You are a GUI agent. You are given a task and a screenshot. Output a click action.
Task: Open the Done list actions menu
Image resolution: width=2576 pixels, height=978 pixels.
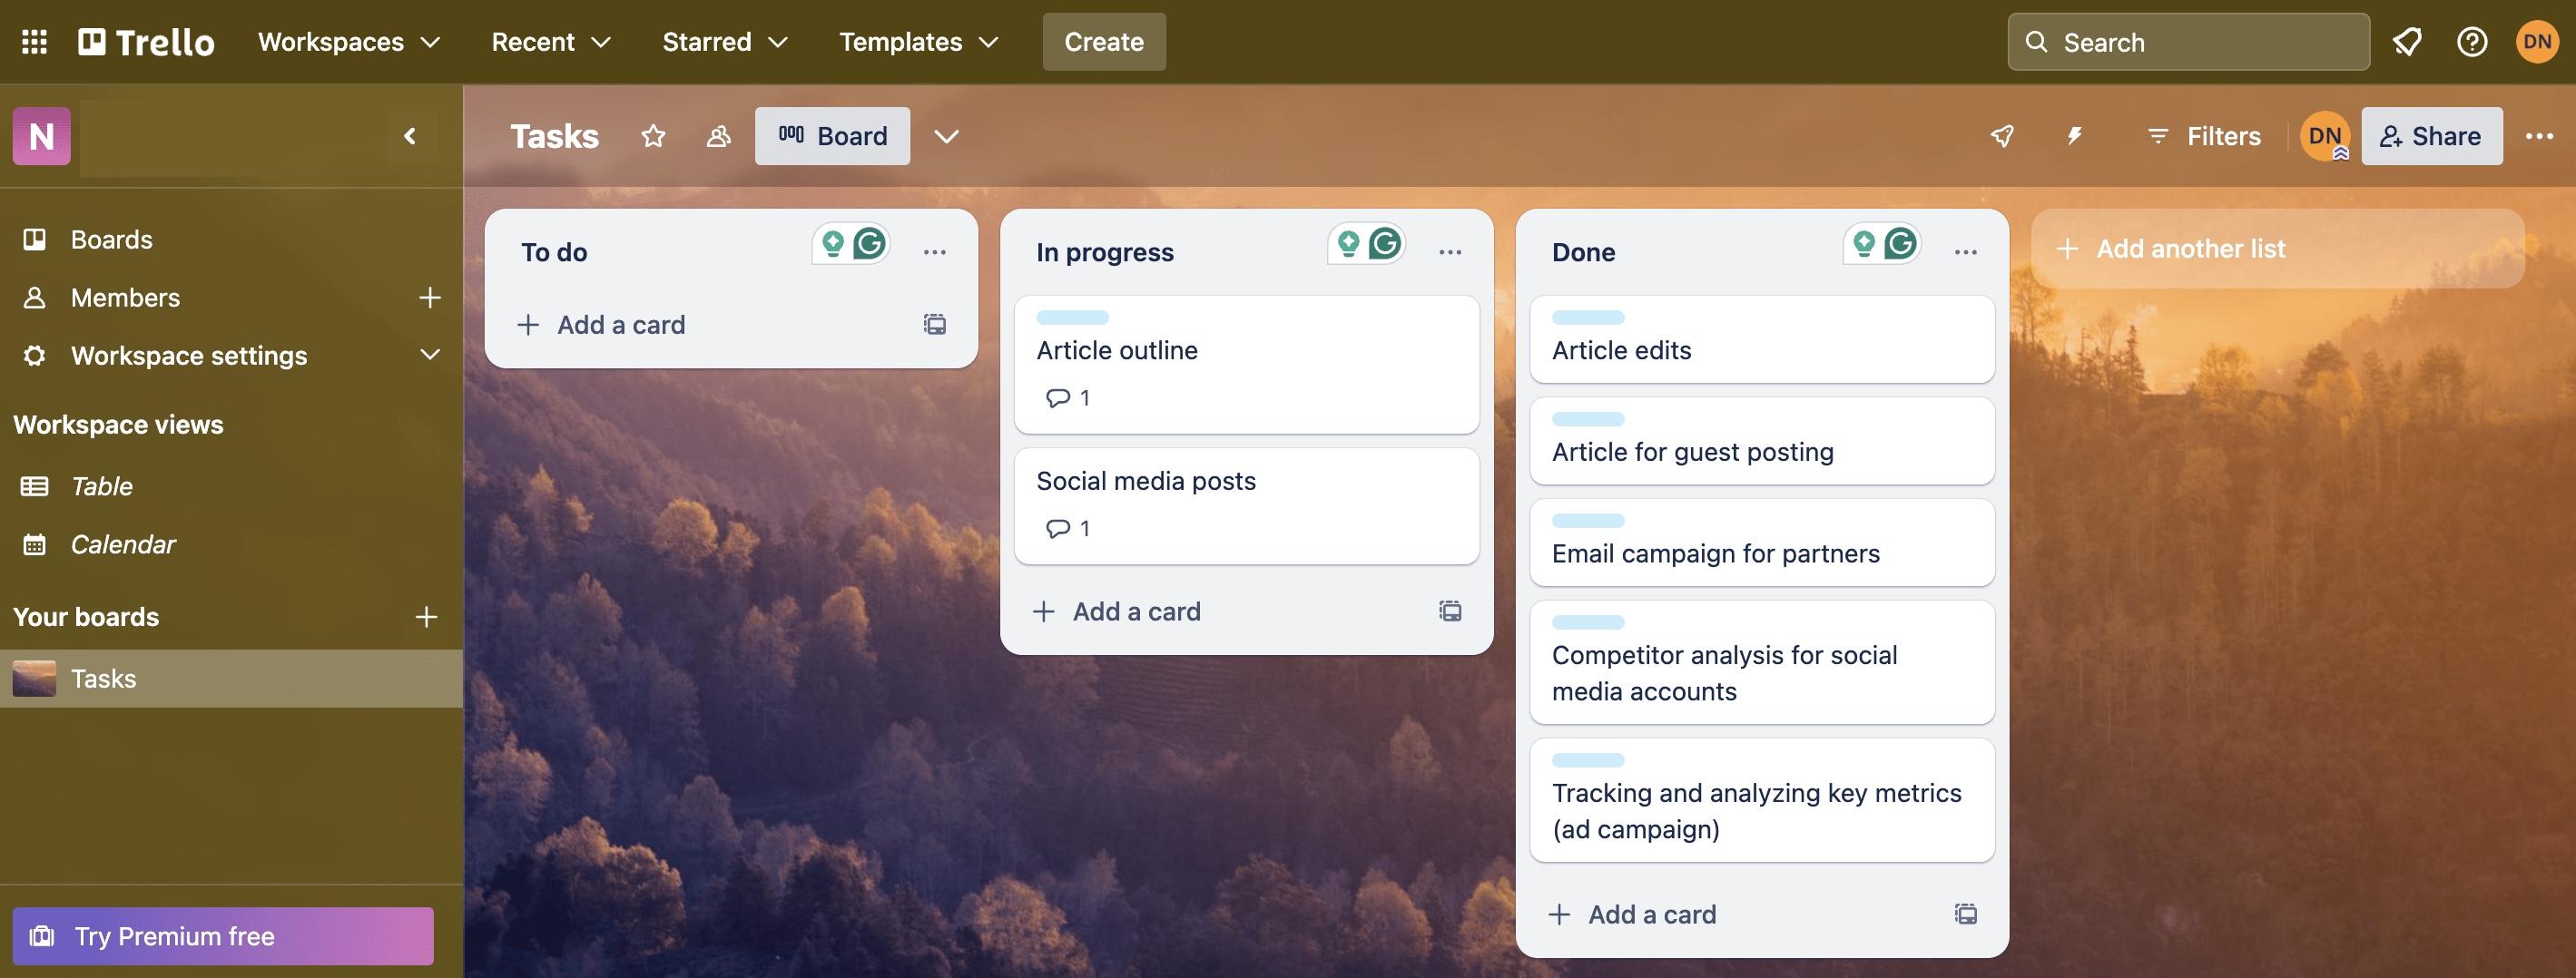click(1965, 252)
